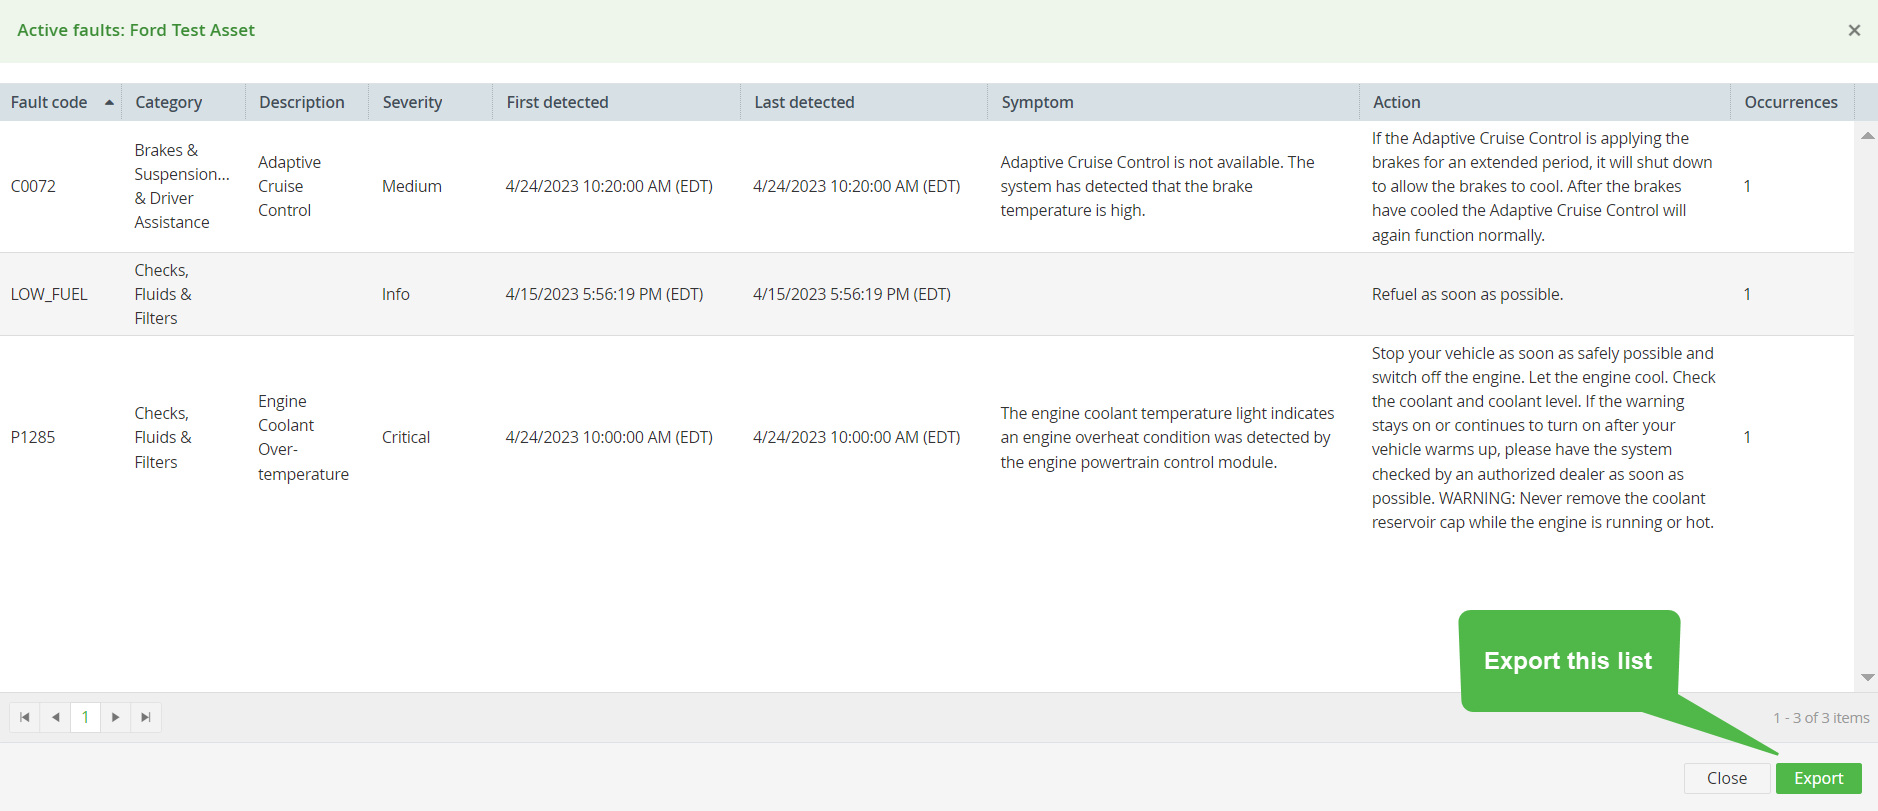Click LOW_FUEL last detected timestamp
The height and width of the screenshot is (811, 1878).
(852, 294)
